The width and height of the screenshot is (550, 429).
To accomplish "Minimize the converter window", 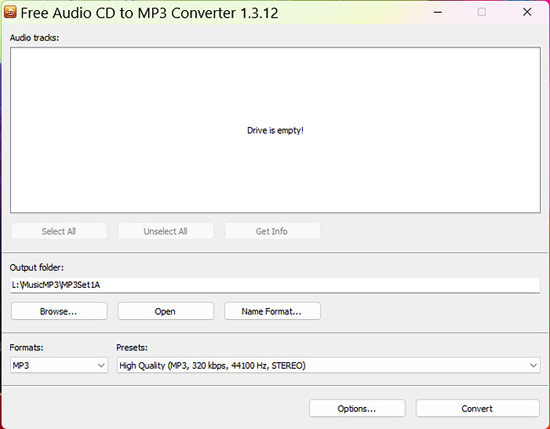I will pos(437,12).
